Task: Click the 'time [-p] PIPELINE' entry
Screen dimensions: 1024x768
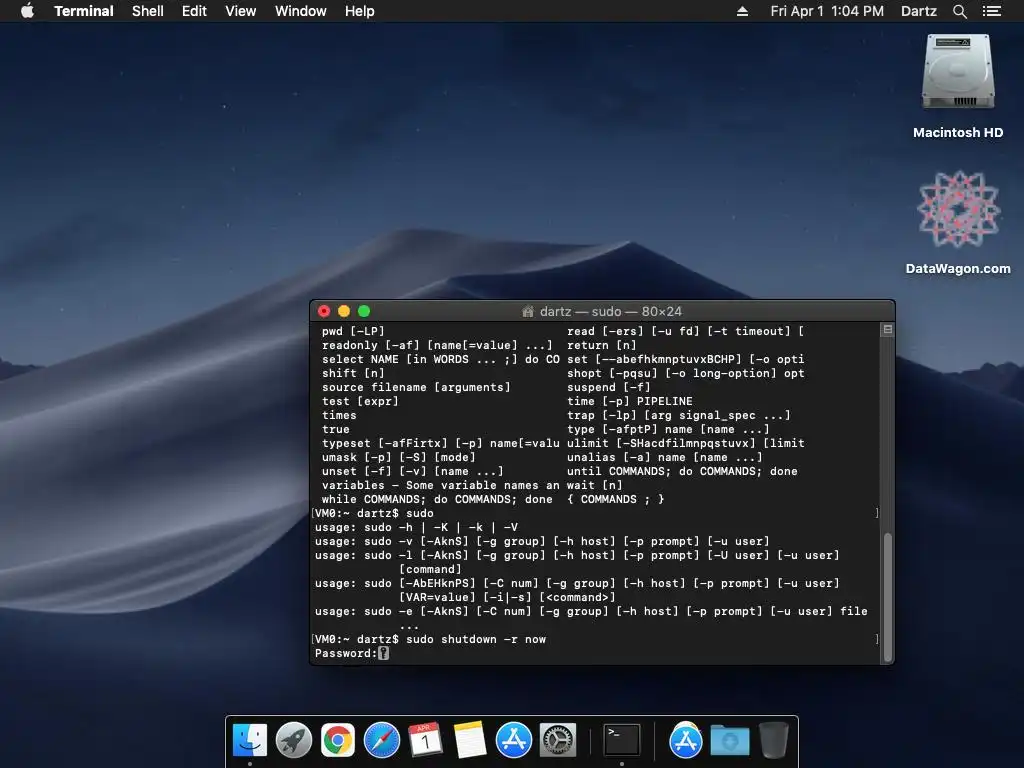Action: pyautogui.click(x=630, y=401)
